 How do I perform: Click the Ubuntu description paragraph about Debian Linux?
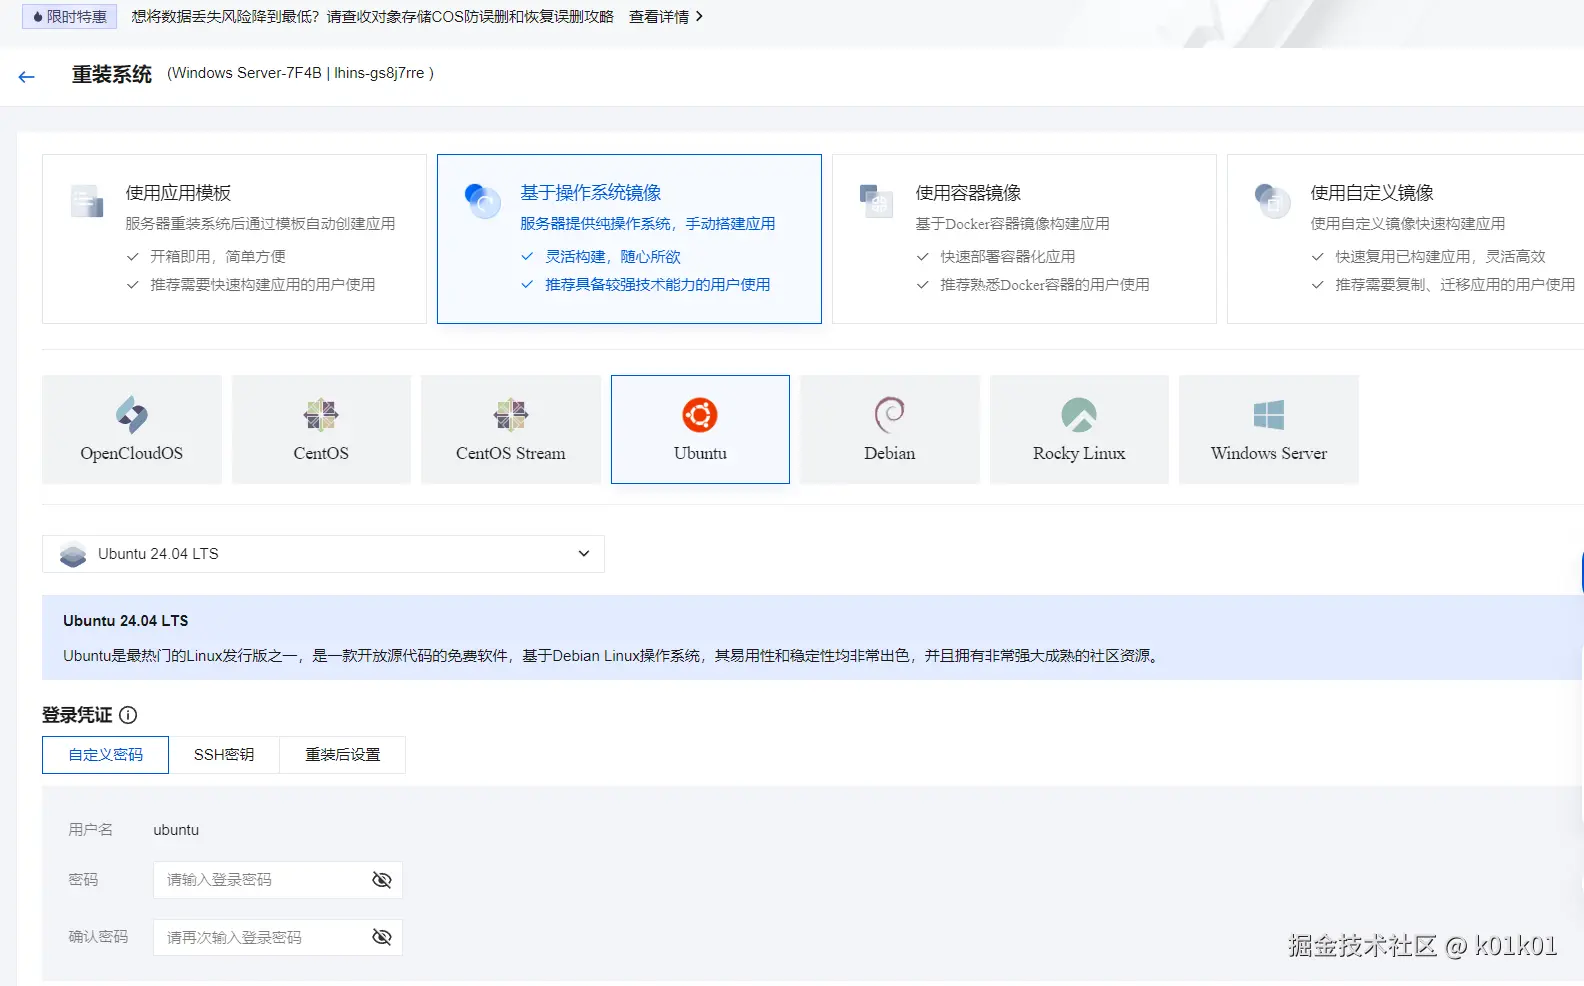[x=613, y=656]
